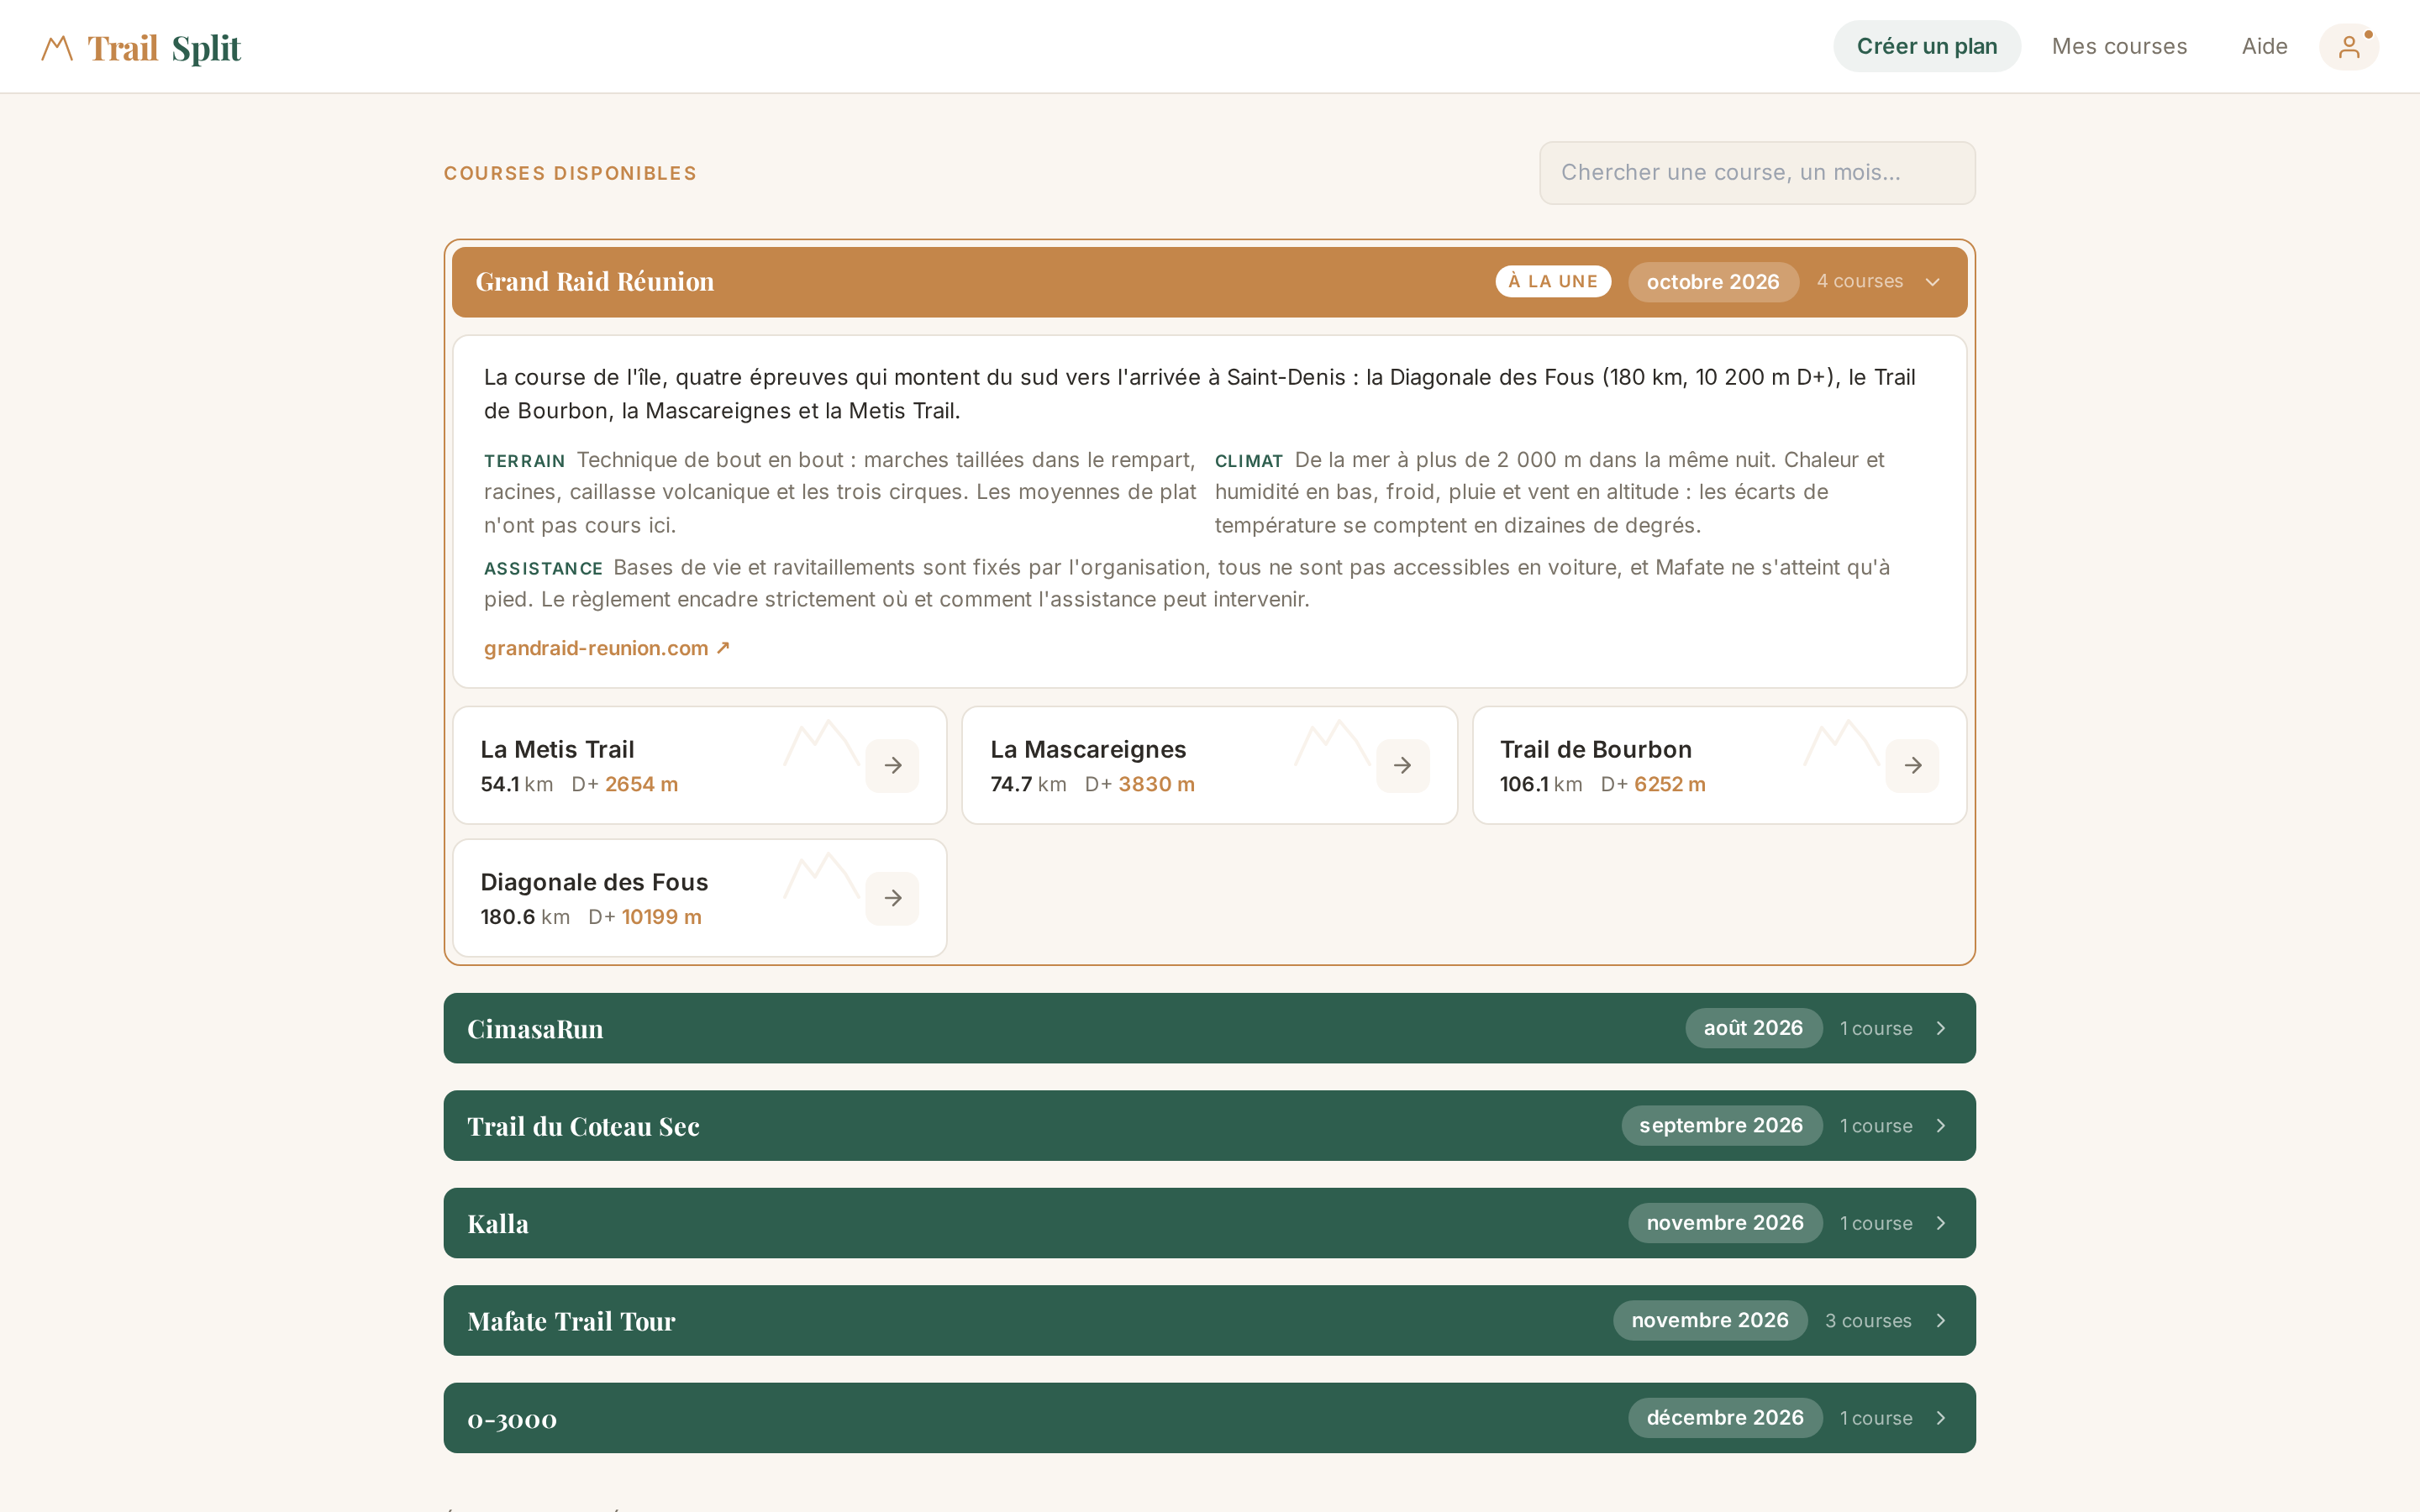Click the CLIMAT label
This screenshot has height=1512, width=2420.
[1249, 461]
